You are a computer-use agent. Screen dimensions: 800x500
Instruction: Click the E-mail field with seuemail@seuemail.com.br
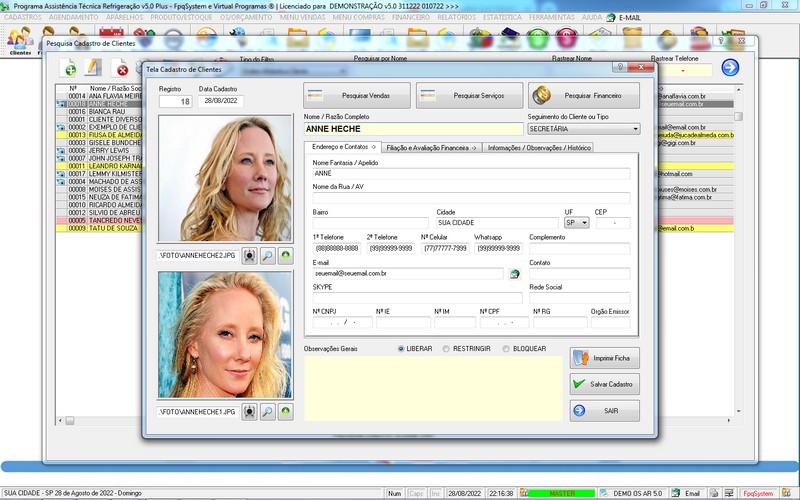[408, 273]
